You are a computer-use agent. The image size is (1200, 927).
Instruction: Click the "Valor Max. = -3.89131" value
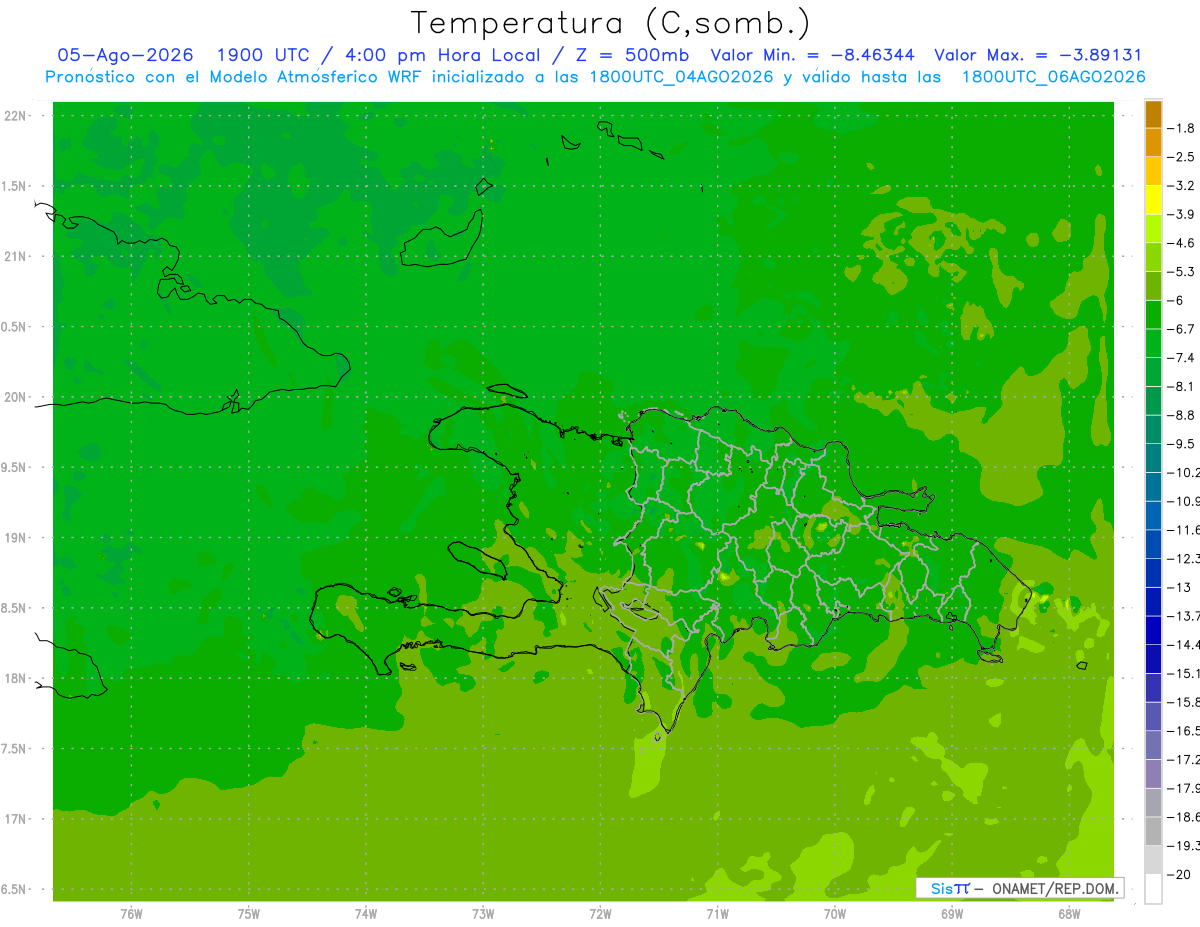[x=1038, y=55]
